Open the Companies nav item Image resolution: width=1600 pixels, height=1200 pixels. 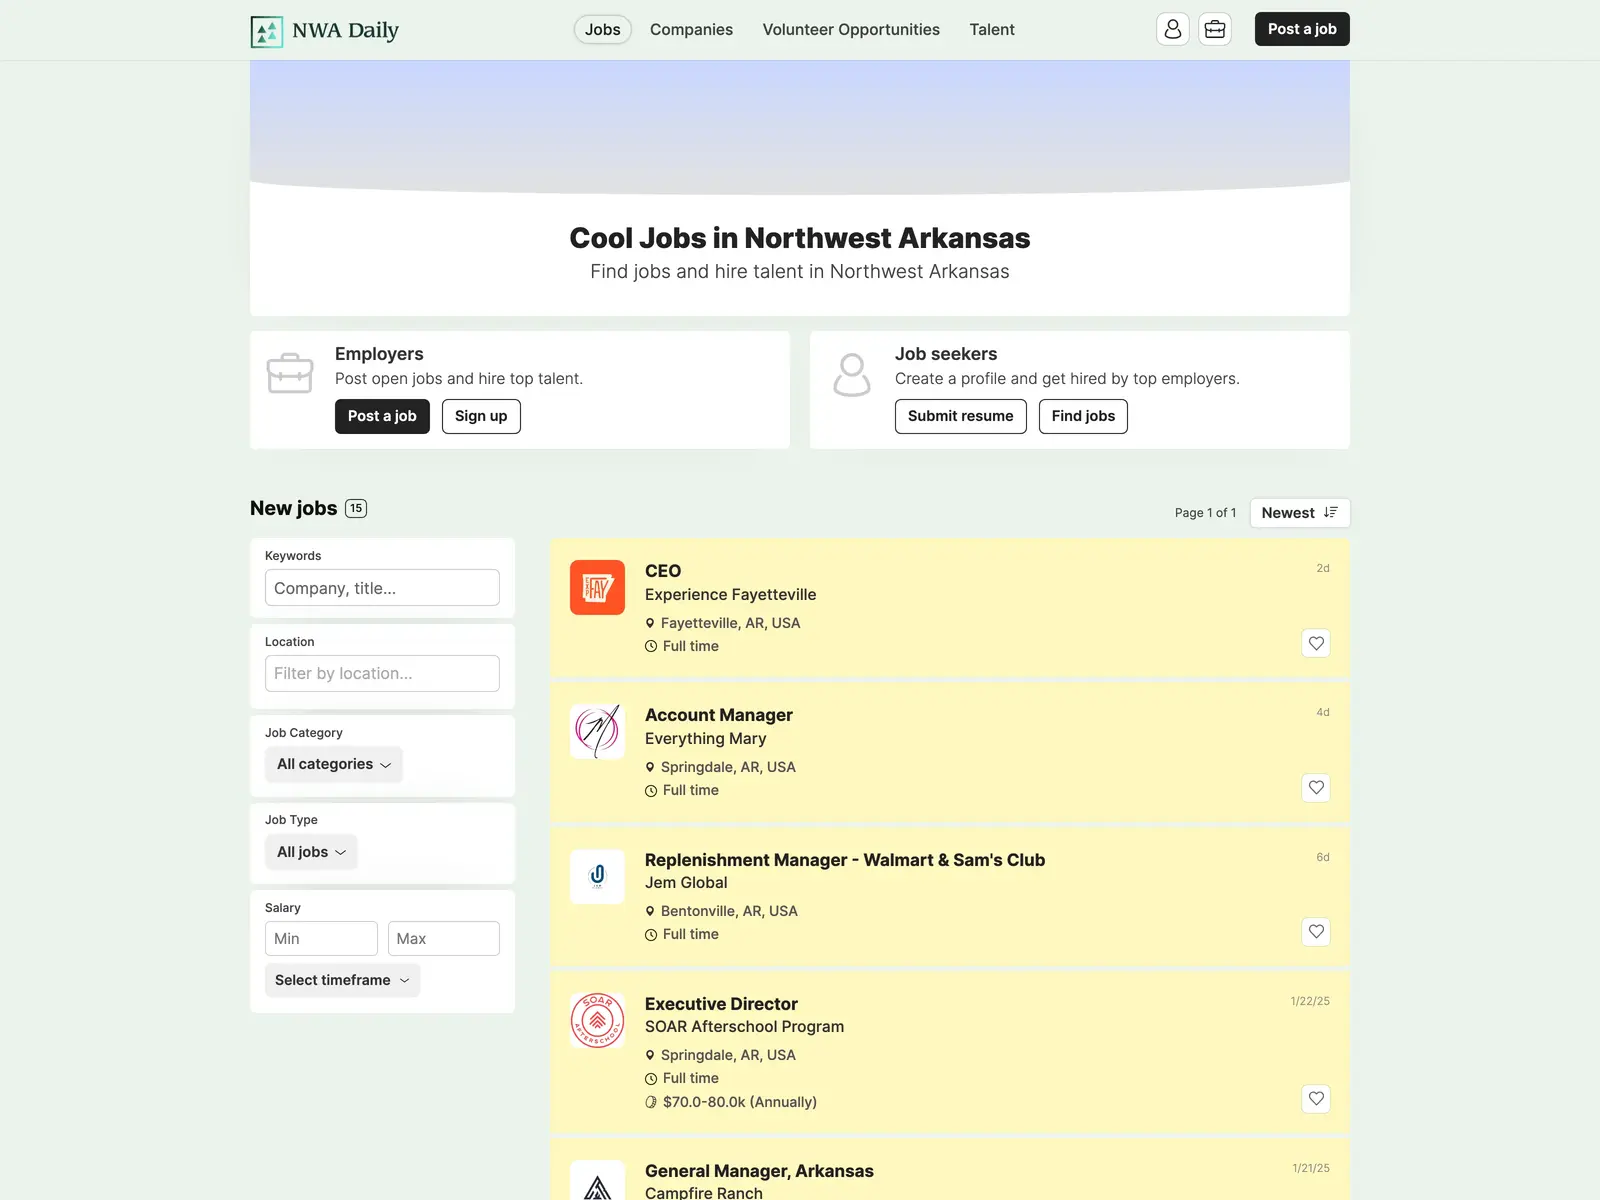691,30
